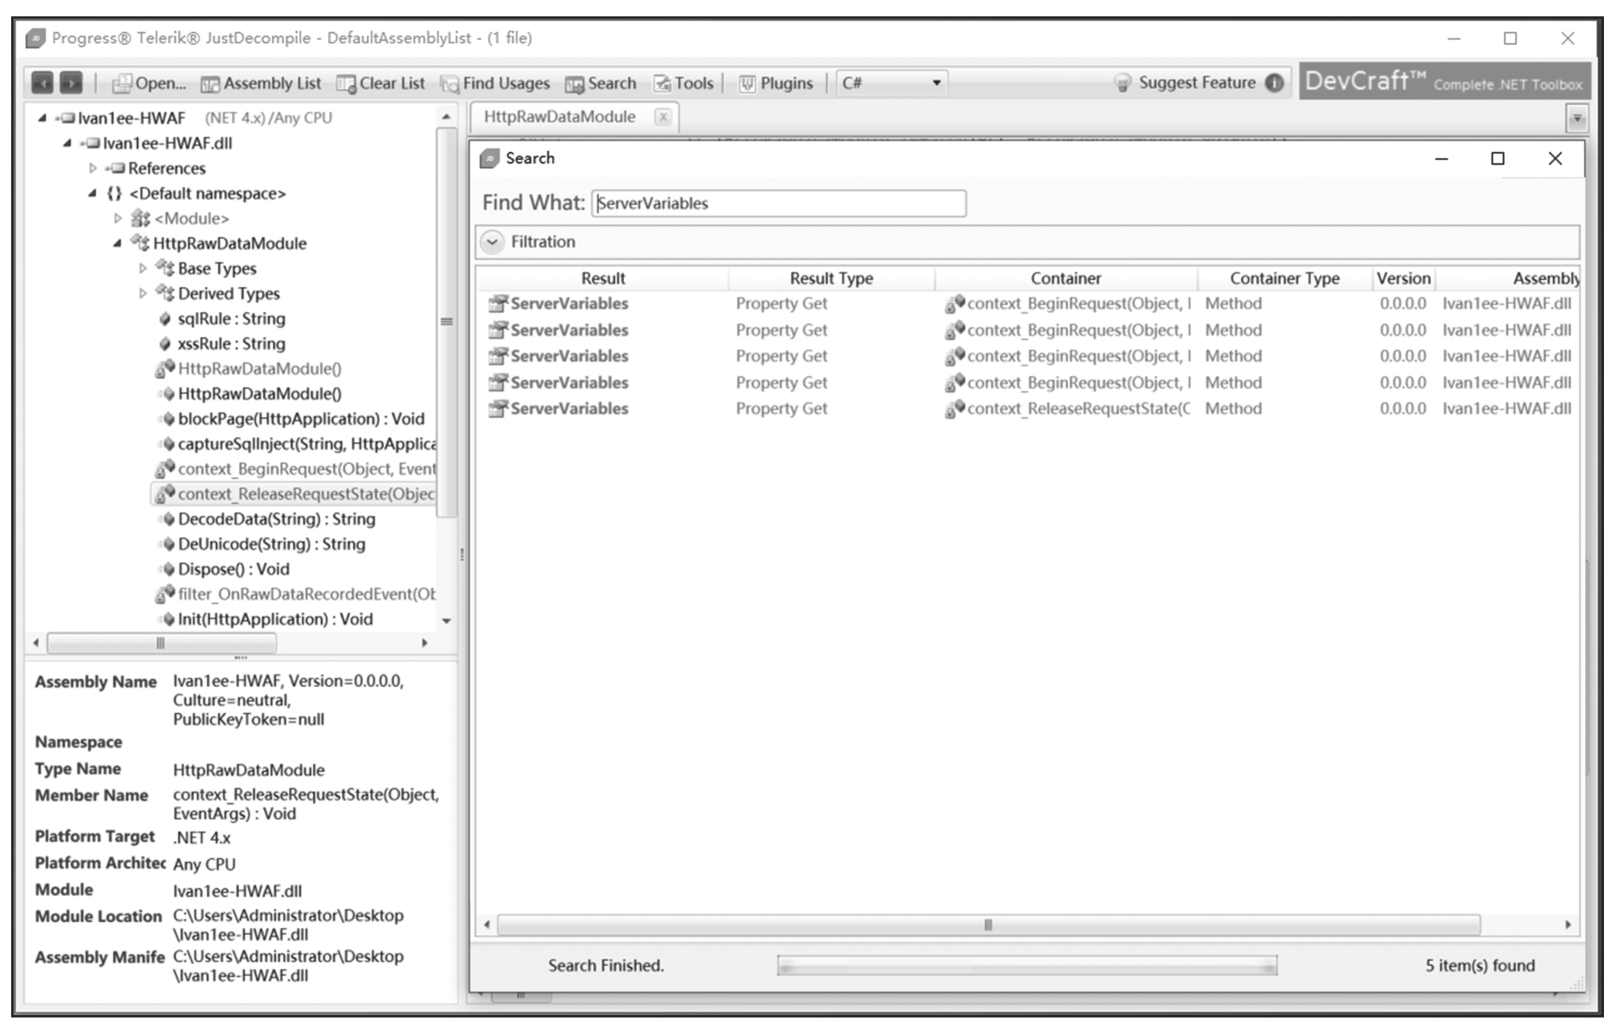This screenshot has height=1028, width=1615.
Task: Click the References folder icon
Action: point(116,168)
